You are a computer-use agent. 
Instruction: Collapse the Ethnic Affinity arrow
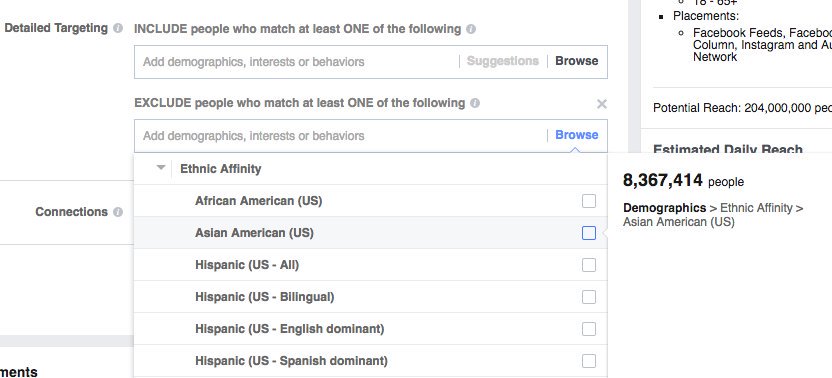(161, 168)
